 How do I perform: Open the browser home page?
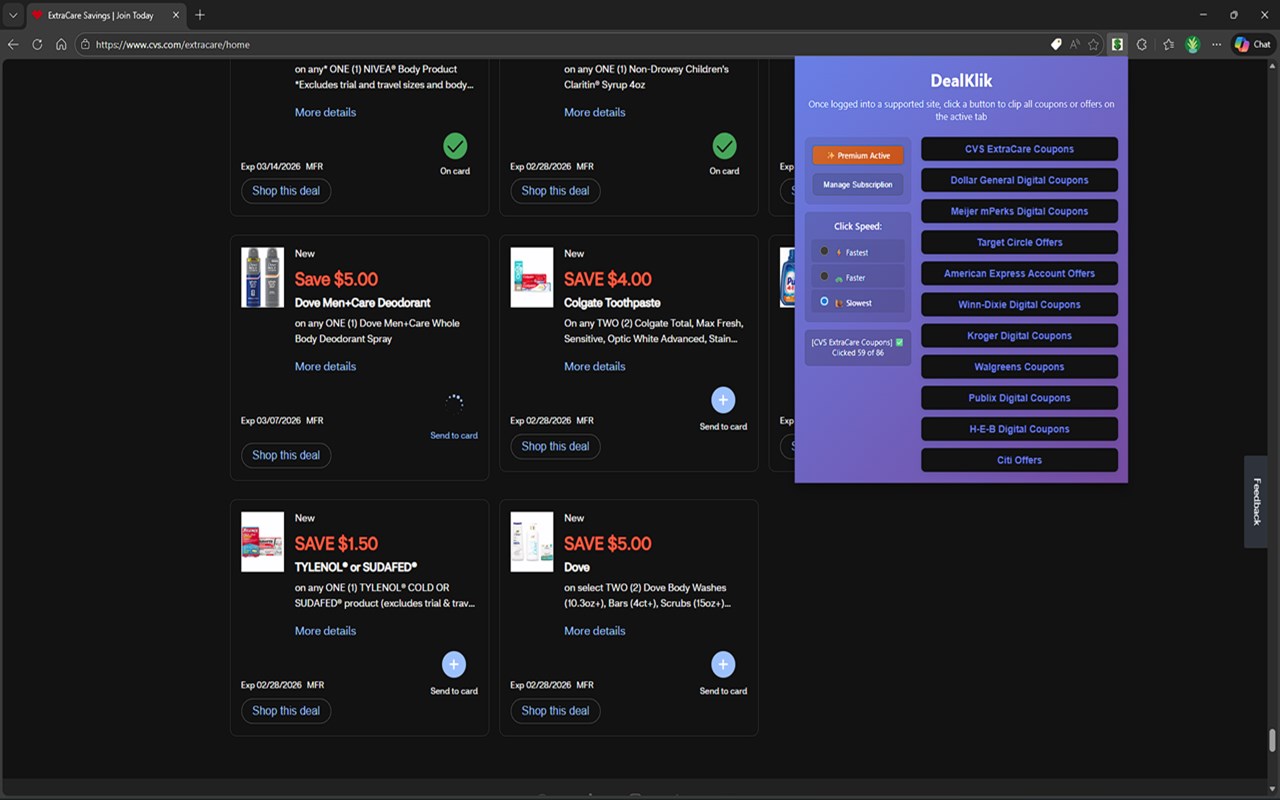point(61,44)
